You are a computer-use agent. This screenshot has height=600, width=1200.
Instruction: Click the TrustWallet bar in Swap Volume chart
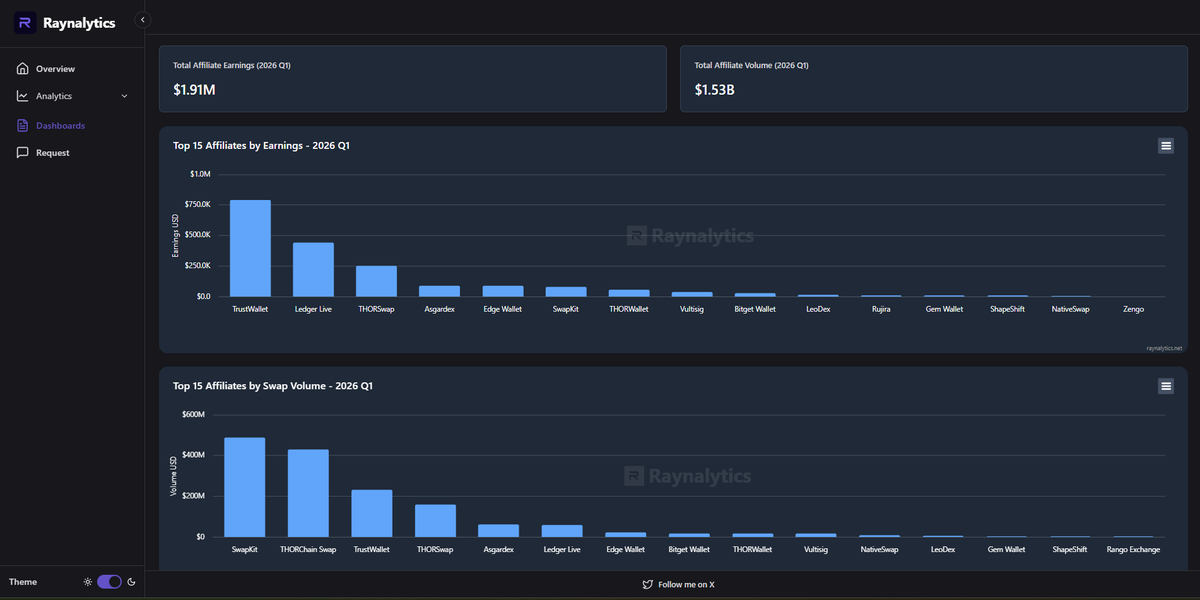pos(371,513)
